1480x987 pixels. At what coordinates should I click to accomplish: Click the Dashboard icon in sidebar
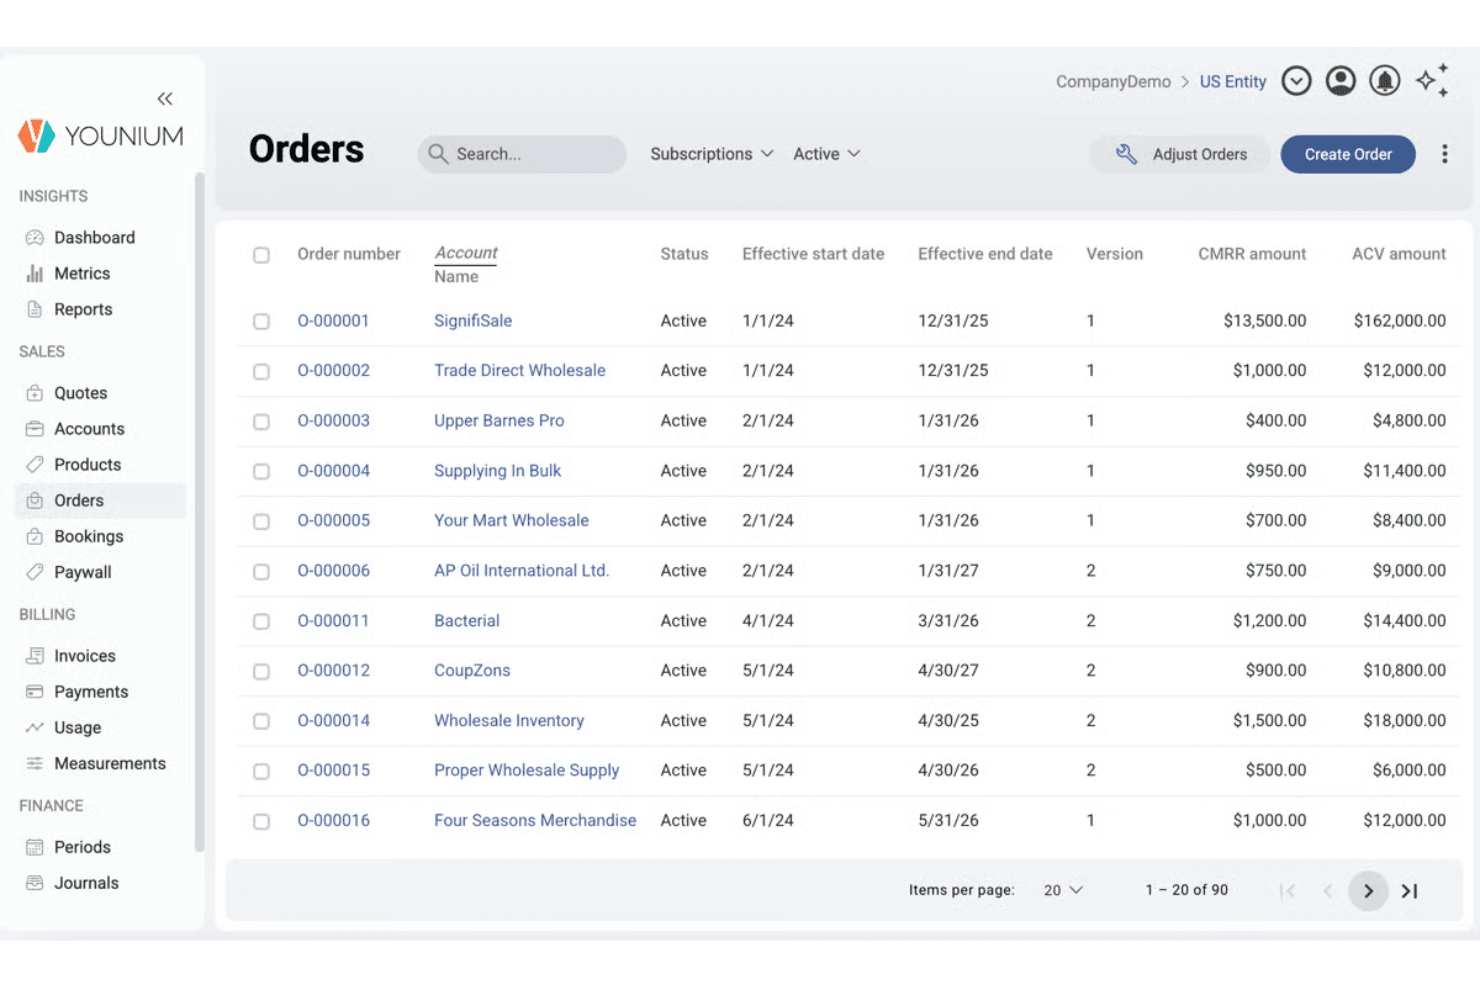click(35, 238)
